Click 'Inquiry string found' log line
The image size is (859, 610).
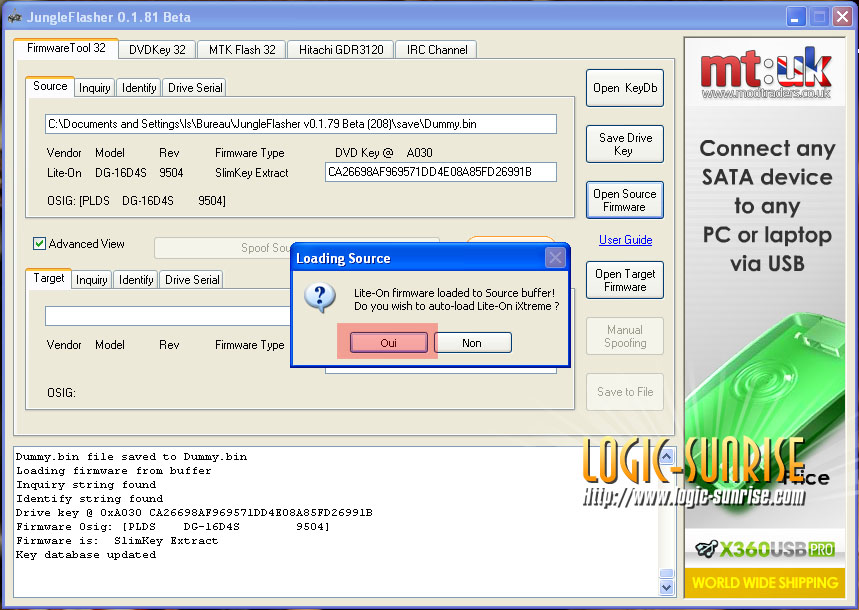pyautogui.click(x=86, y=484)
